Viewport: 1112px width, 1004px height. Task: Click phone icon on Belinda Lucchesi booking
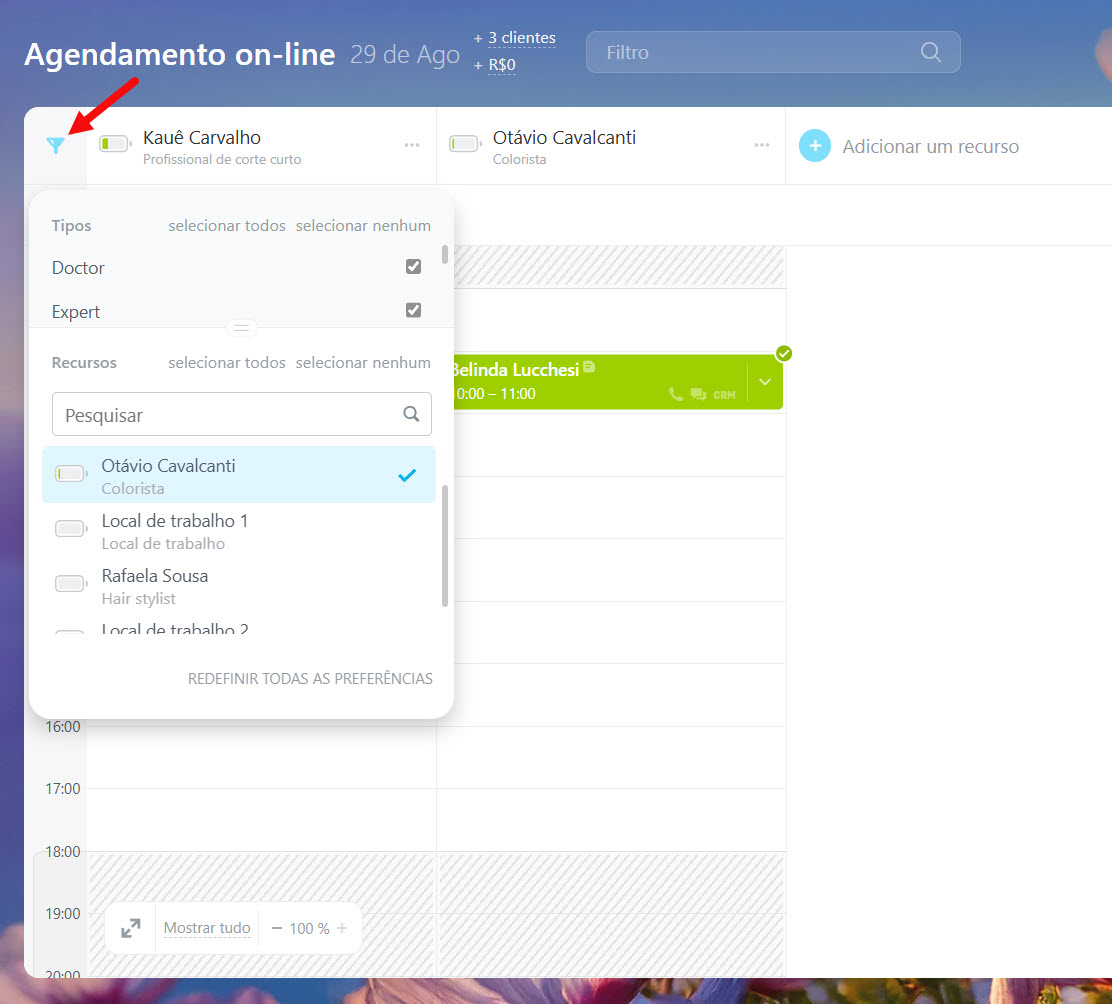[x=676, y=395]
